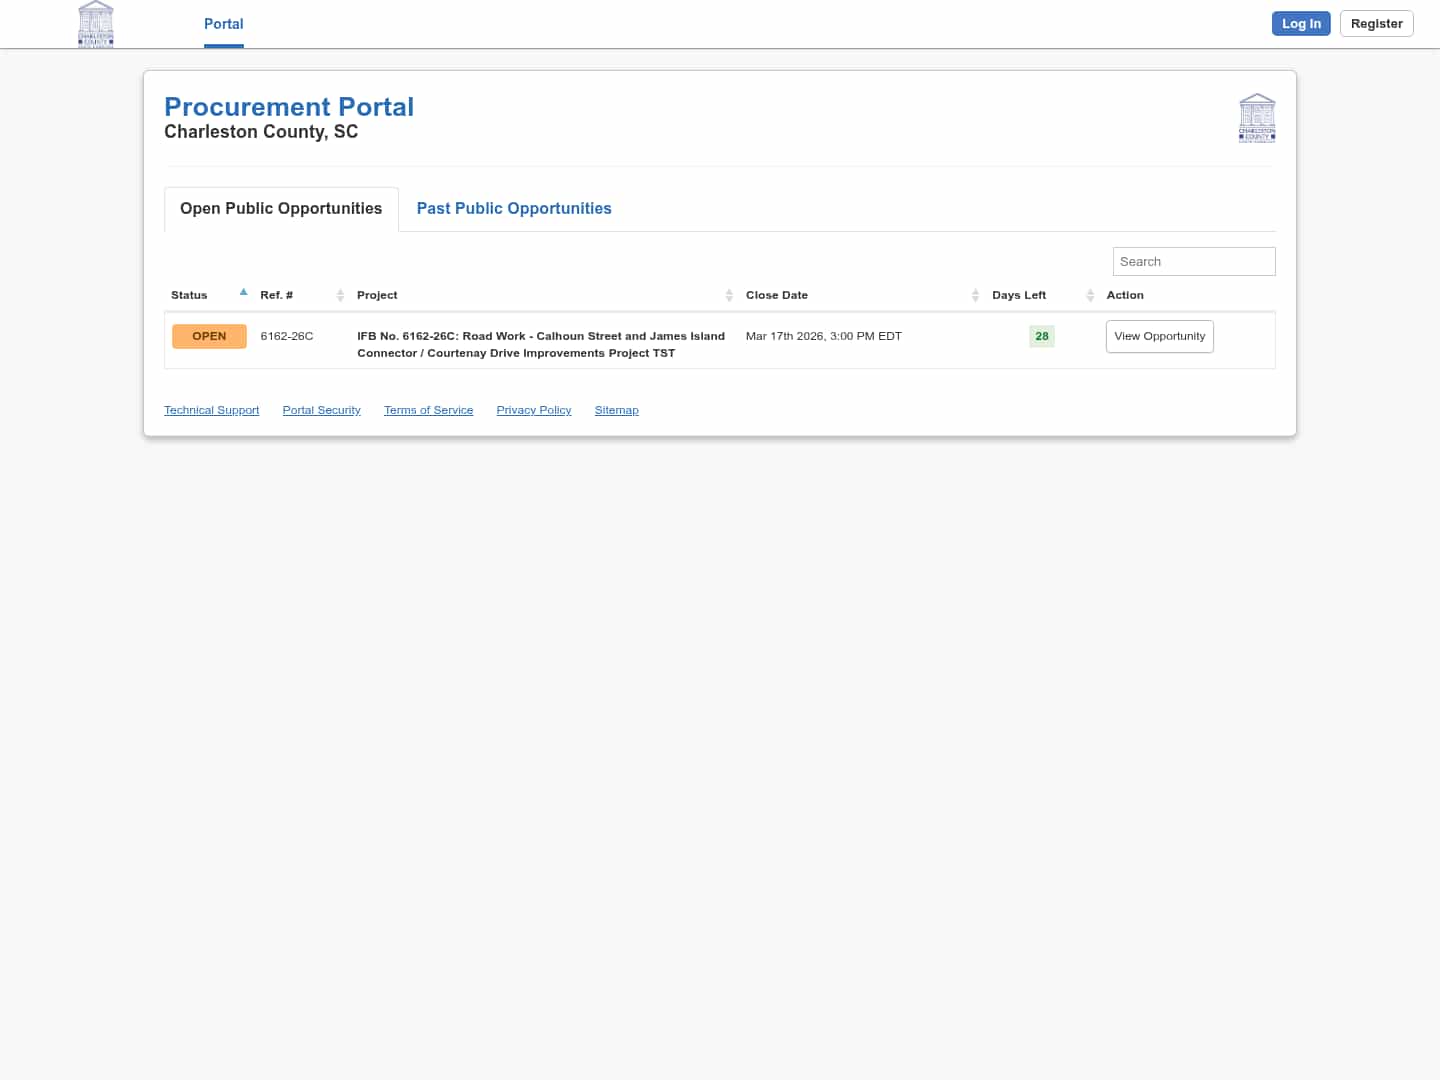Open the Technical Support link
This screenshot has height=1080, width=1440.
[211, 410]
